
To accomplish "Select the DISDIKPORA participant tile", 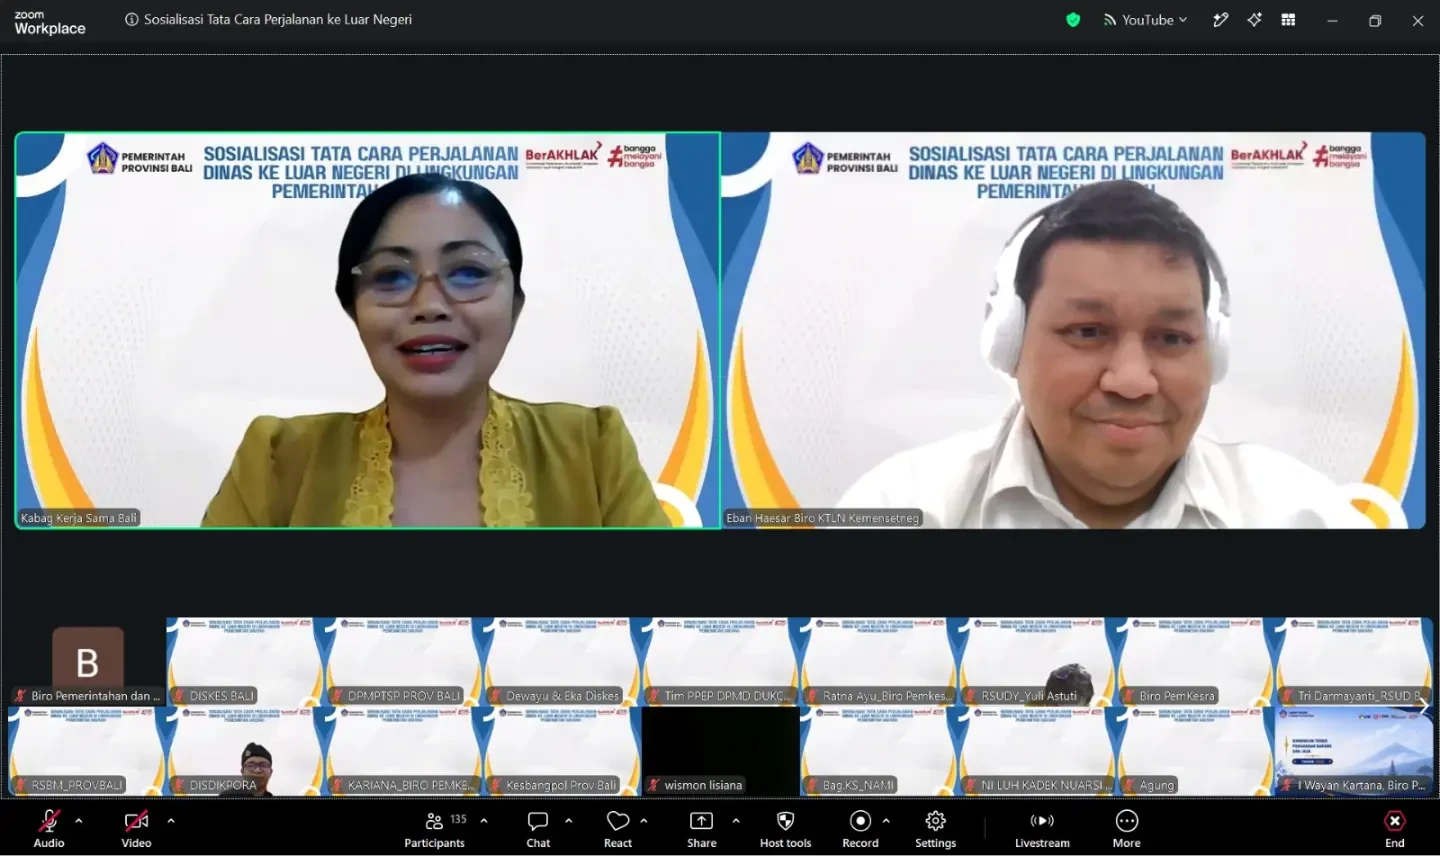I will (245, 752).
